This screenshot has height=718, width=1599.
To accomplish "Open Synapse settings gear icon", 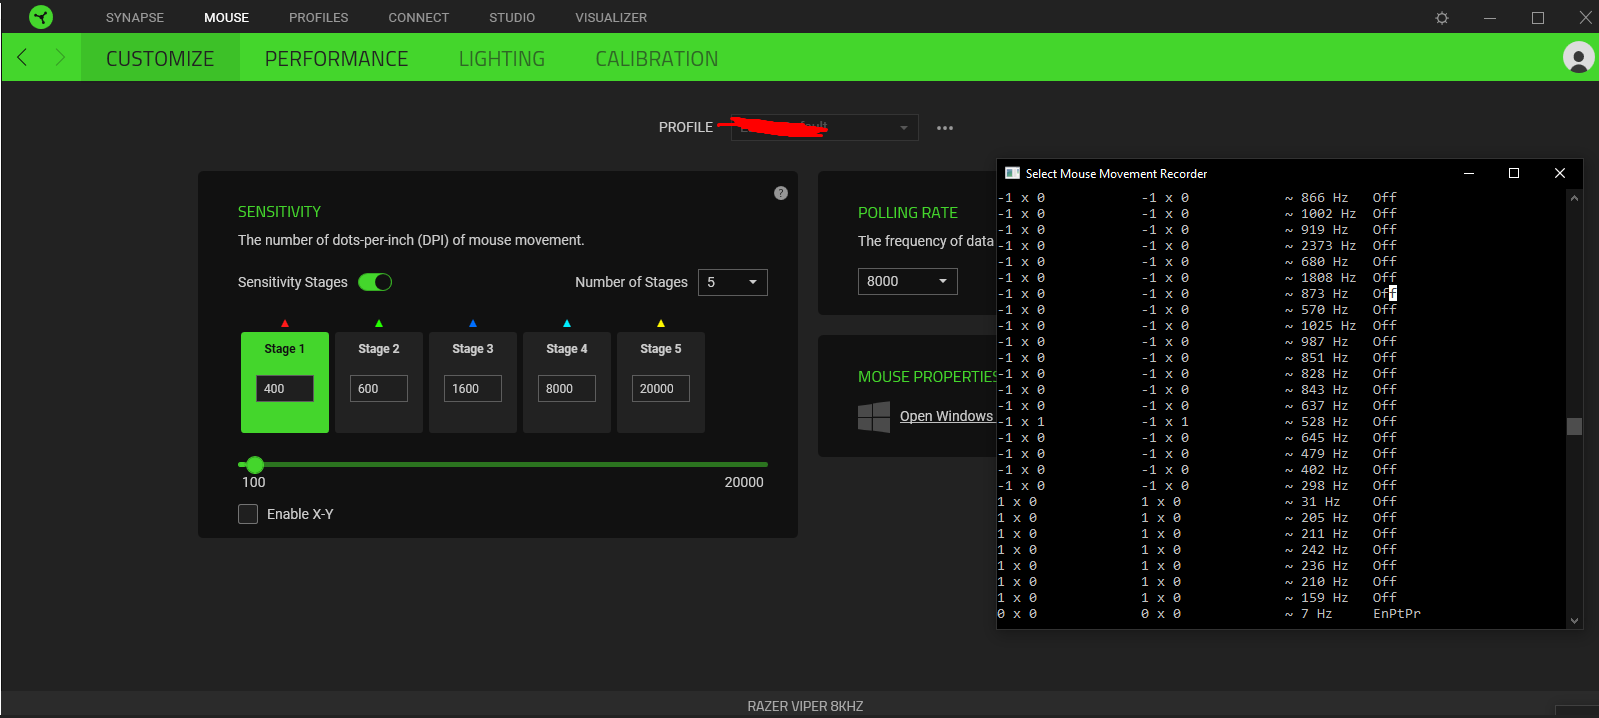I will [1441, 18].
